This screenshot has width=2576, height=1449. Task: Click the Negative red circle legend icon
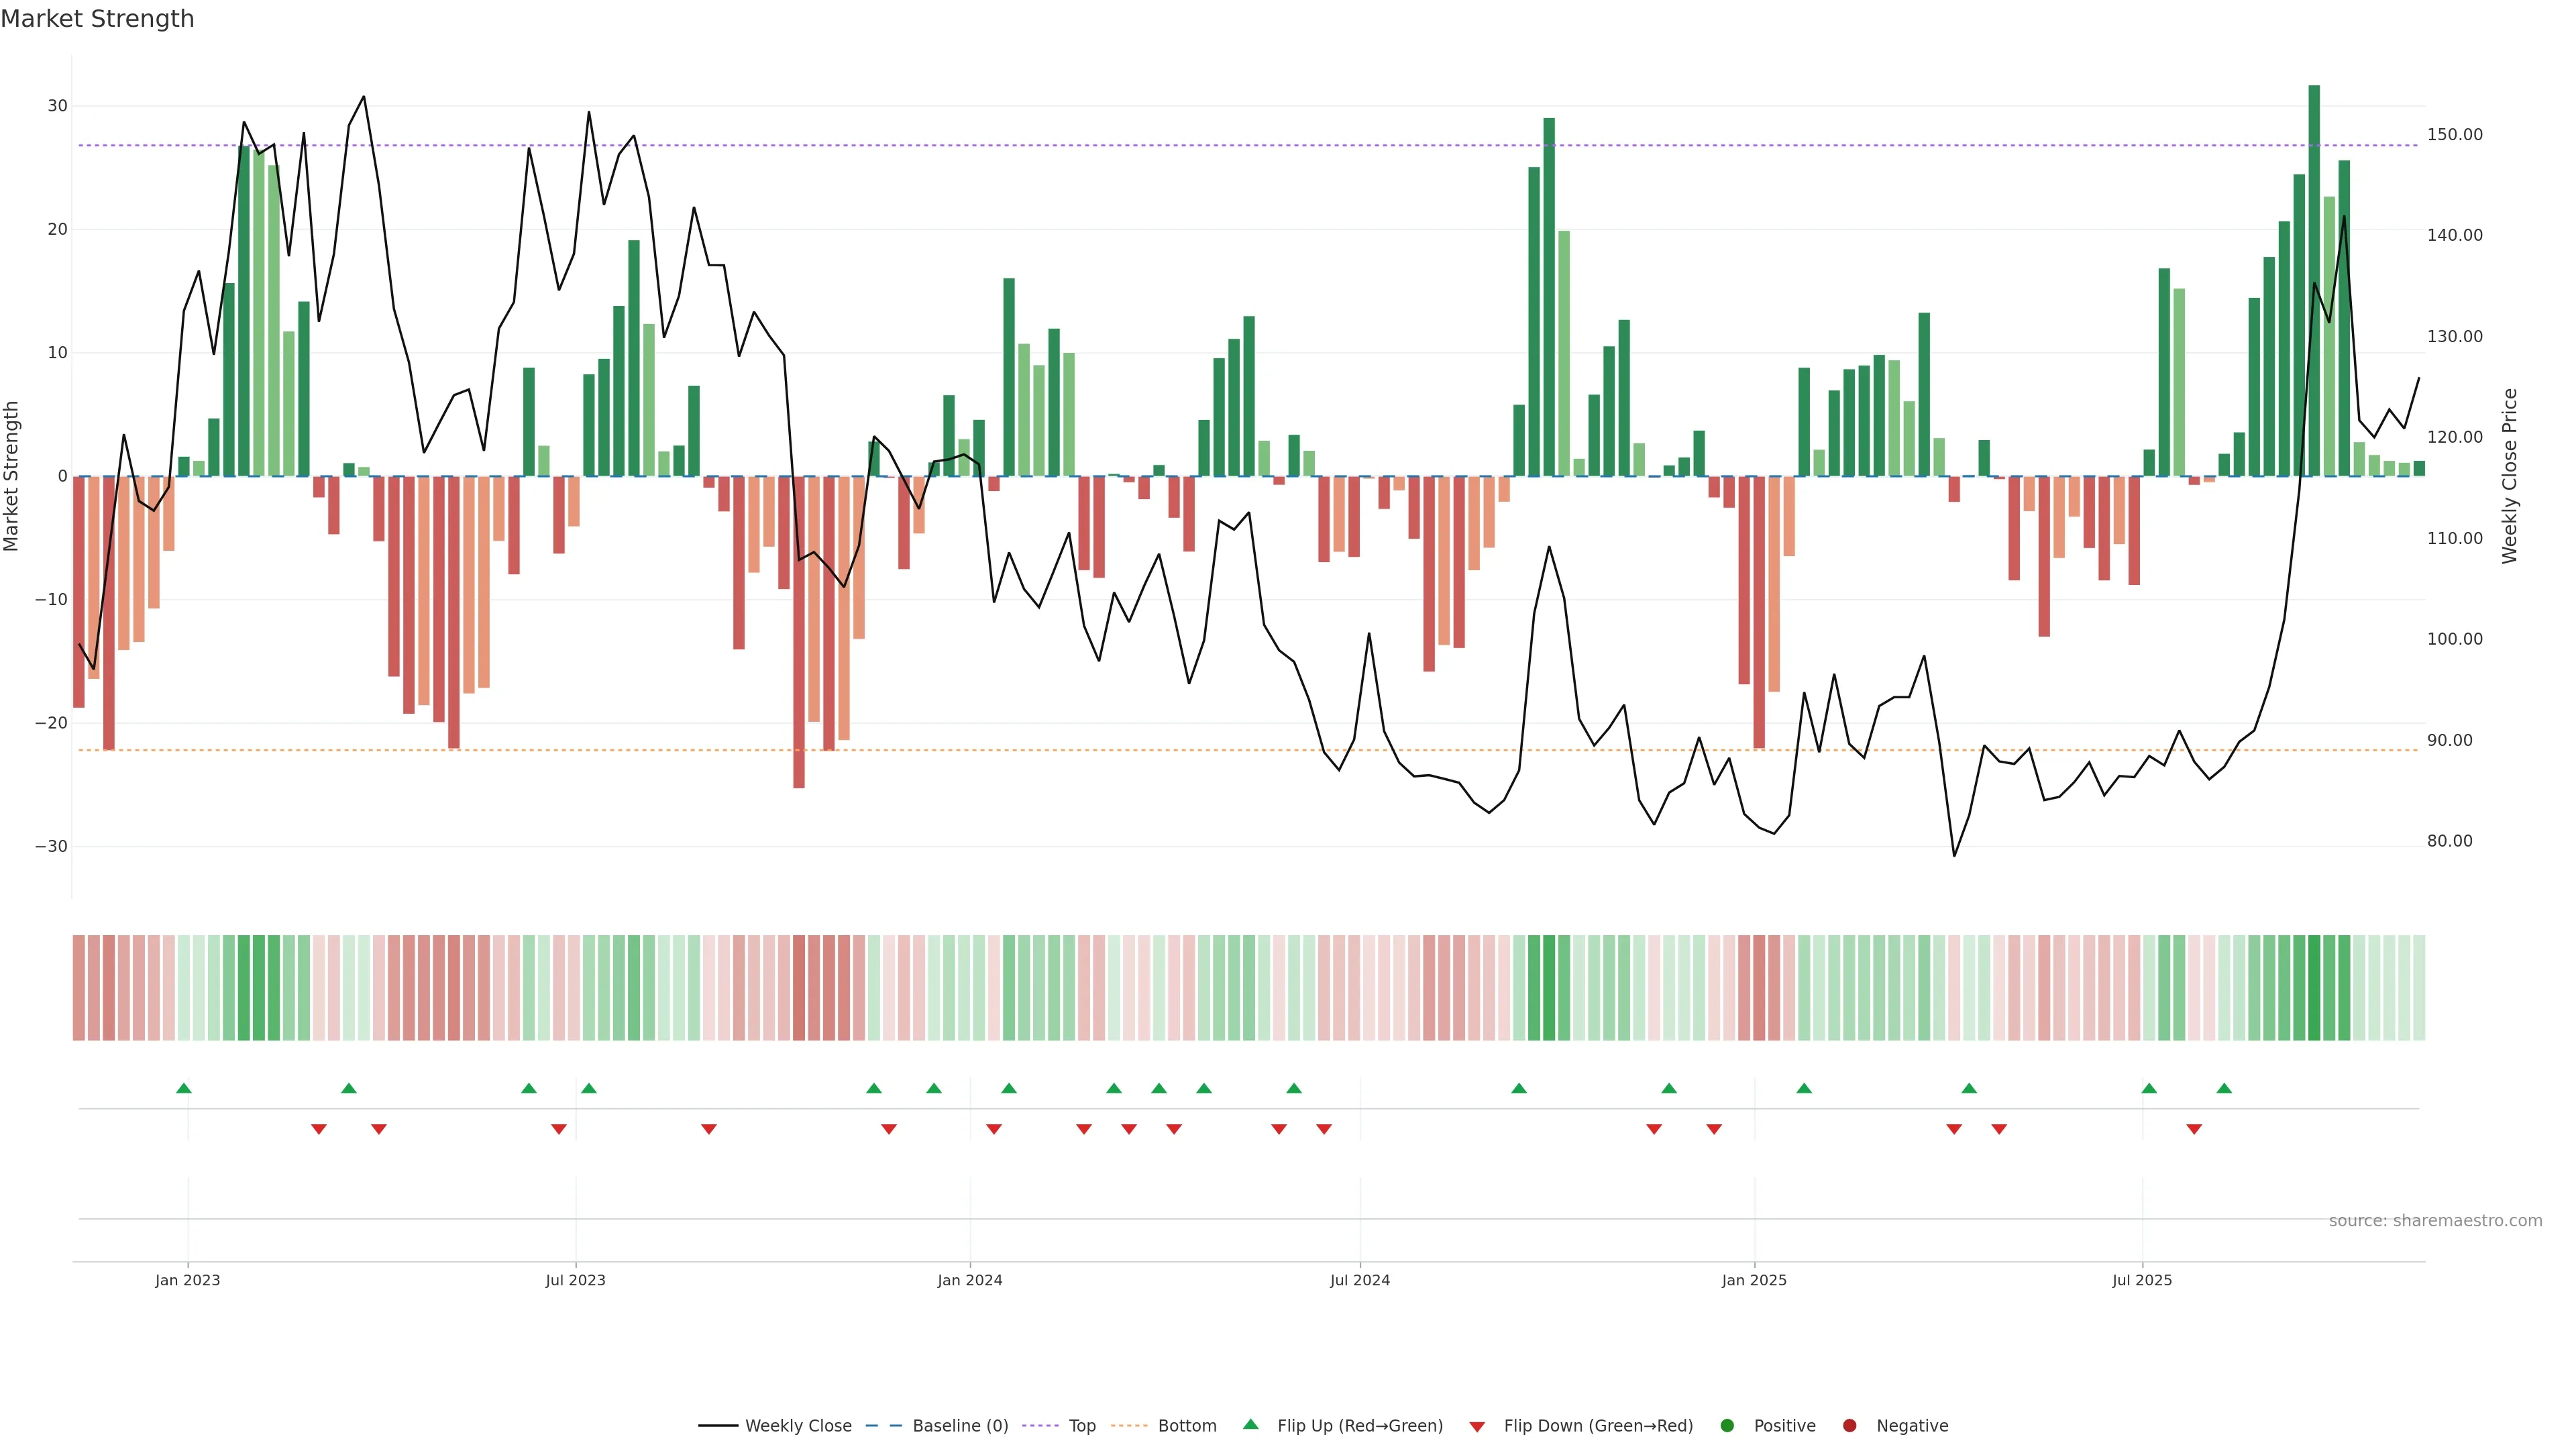click(1849, 1426)
